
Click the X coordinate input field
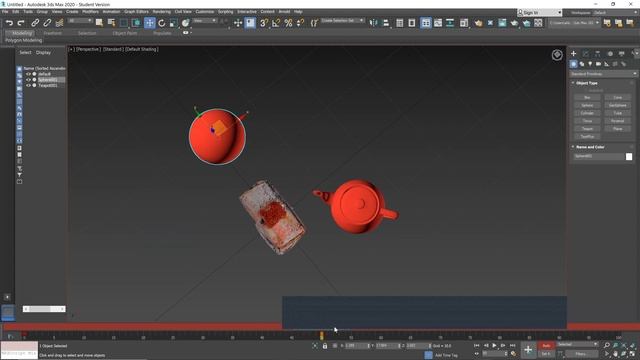356,346
